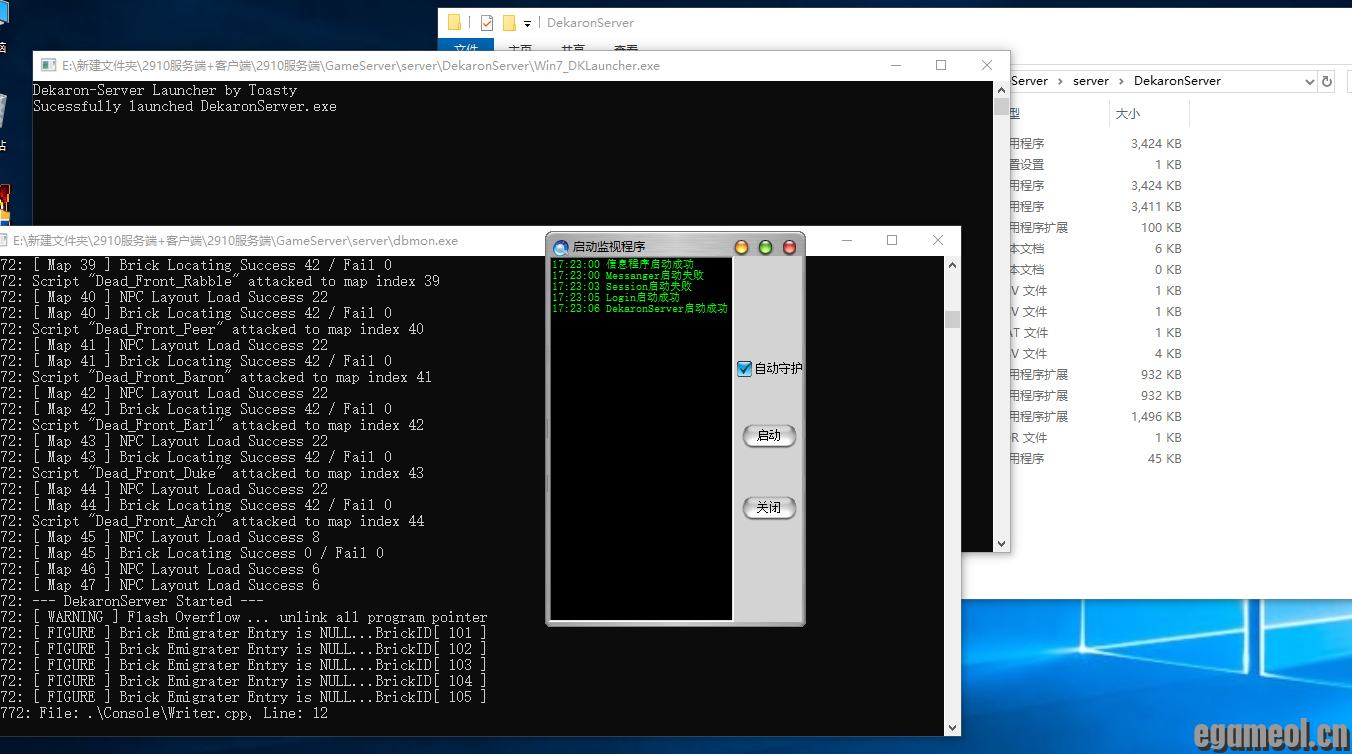Click the monitor program's magnifier title icon
Image resolution: width=1352 pixels, height=754 pixels.
click(560, 247)
